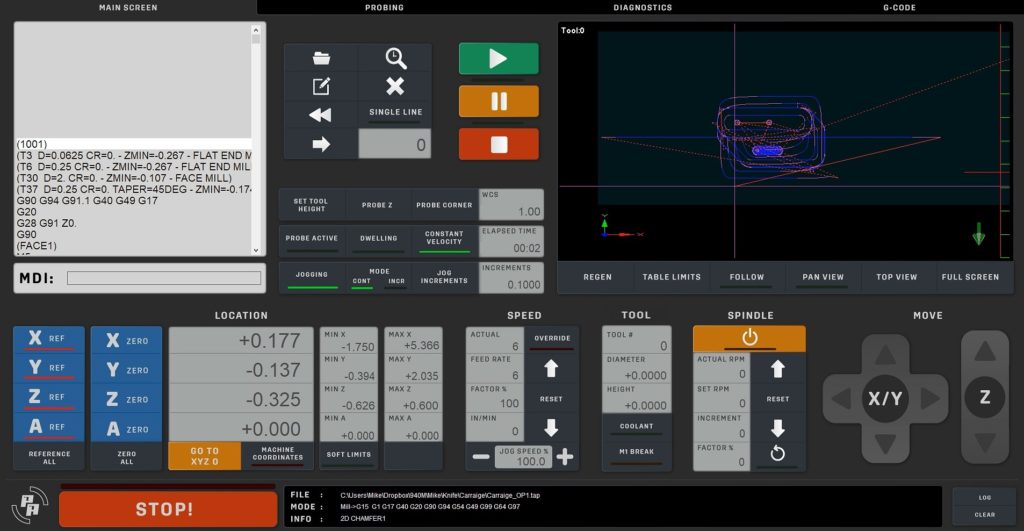Viewport: 1024px width, 531px height.
Task: Click the Edit G-code pencil icon
Action: [321, 86]
